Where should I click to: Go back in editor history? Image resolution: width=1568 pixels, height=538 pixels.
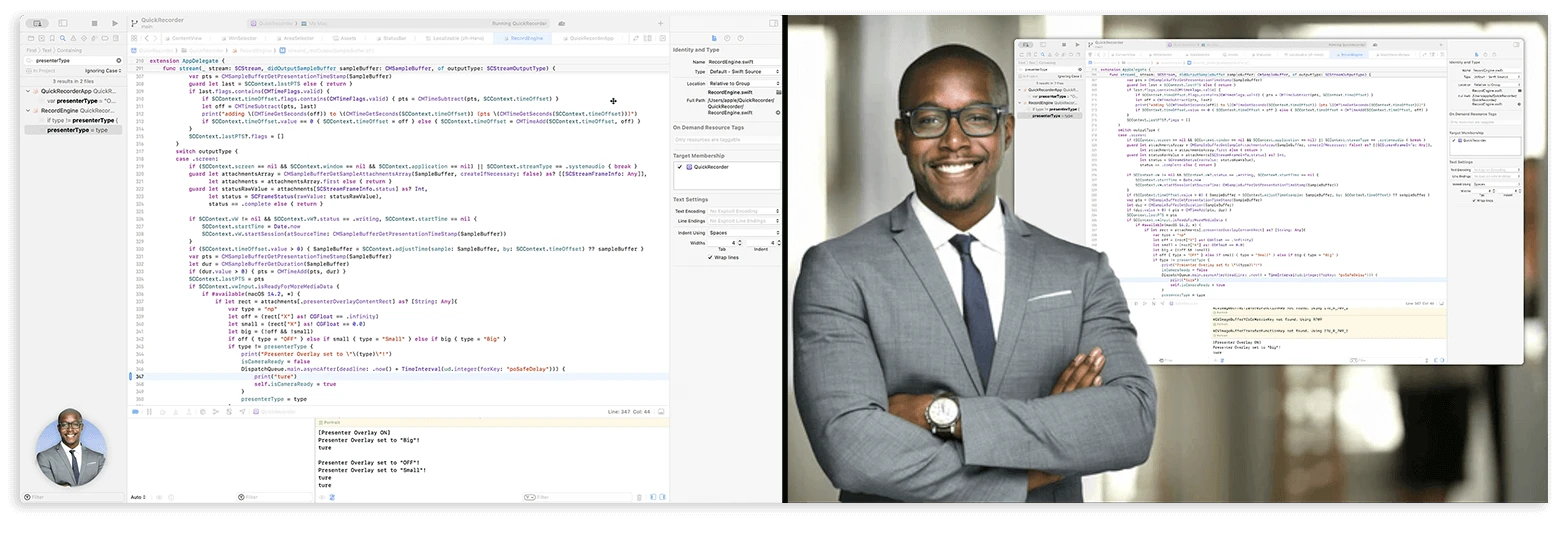click(146, 38)
